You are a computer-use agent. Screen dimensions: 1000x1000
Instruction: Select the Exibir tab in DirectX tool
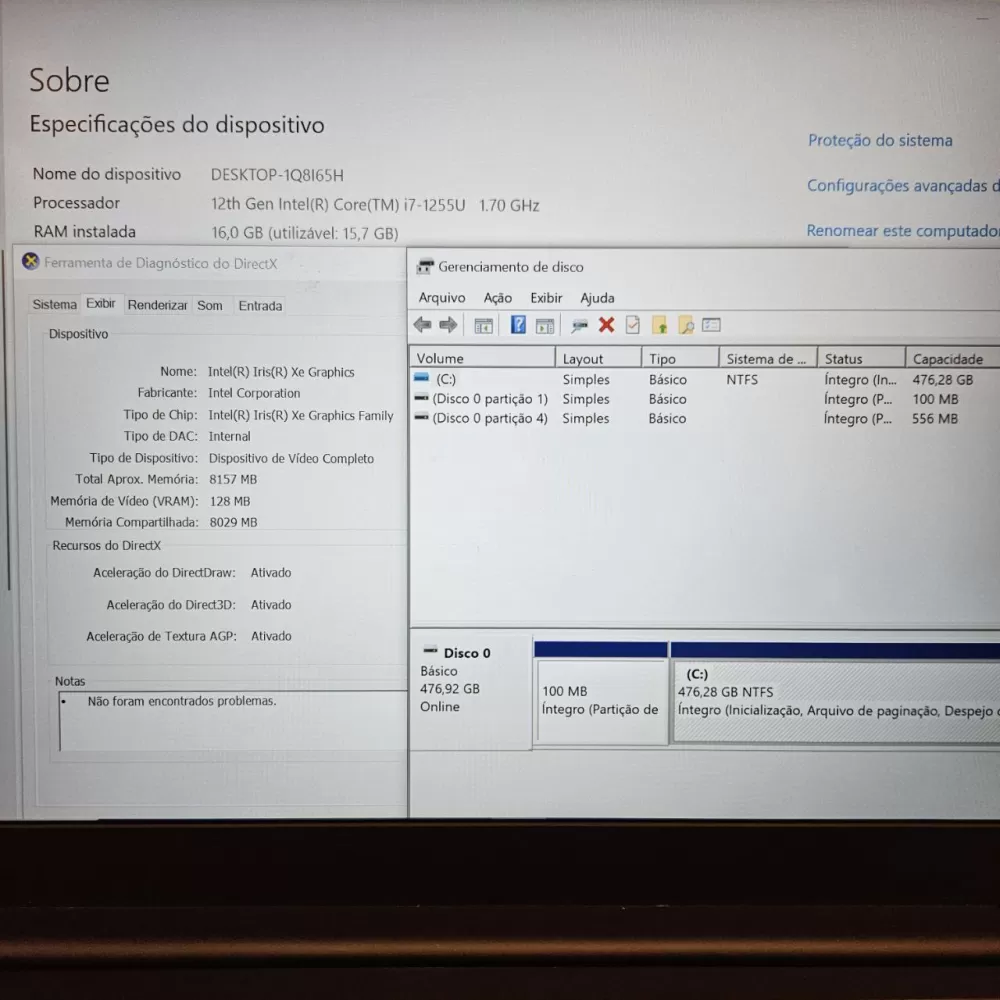click(x=101, y=303)
